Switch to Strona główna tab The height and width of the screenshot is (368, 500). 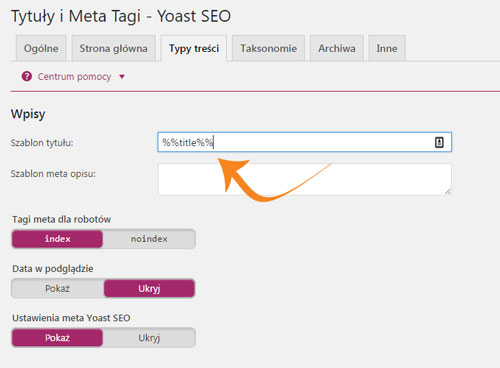113,48
